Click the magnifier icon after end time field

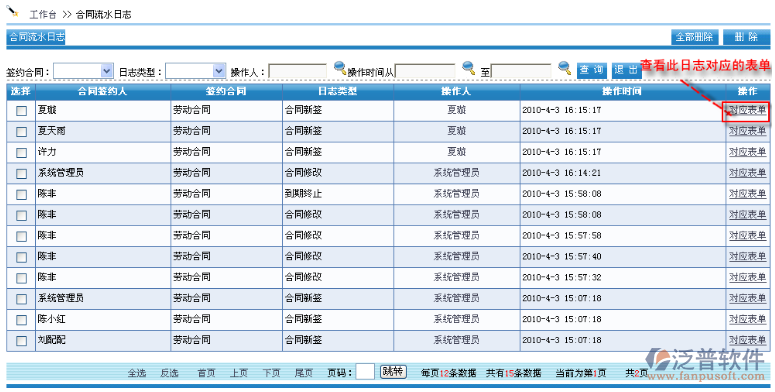pyautogui.click(x=564, y=67)
